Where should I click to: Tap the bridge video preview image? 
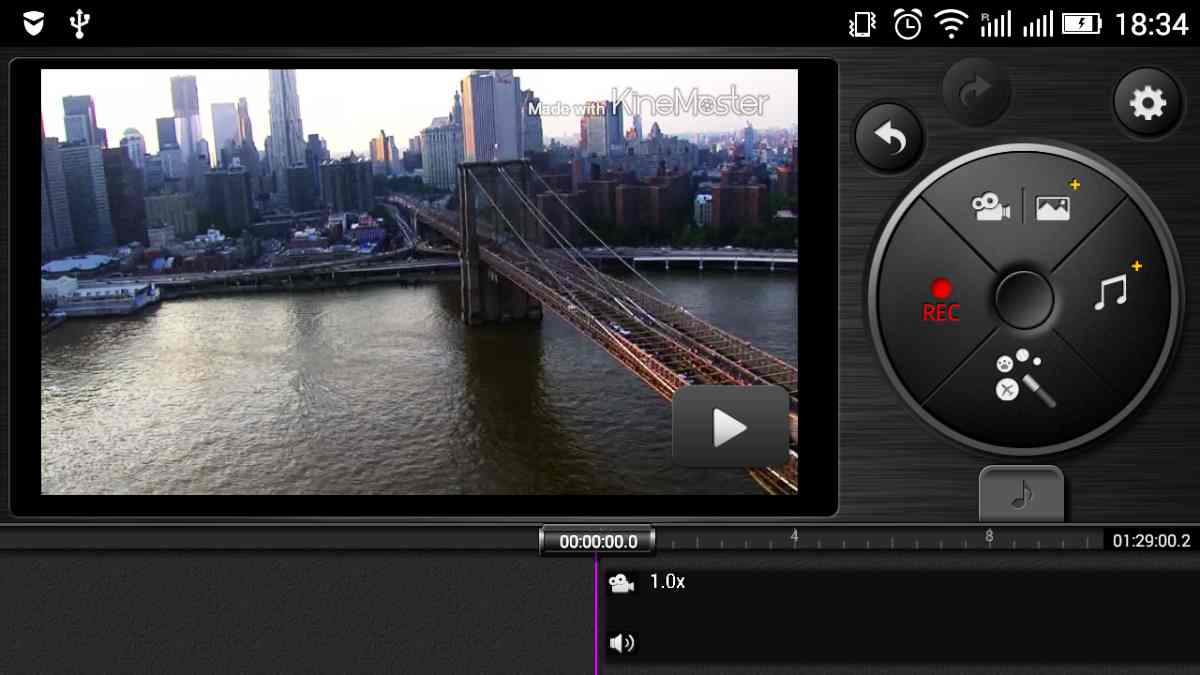(x=419, y=281)
